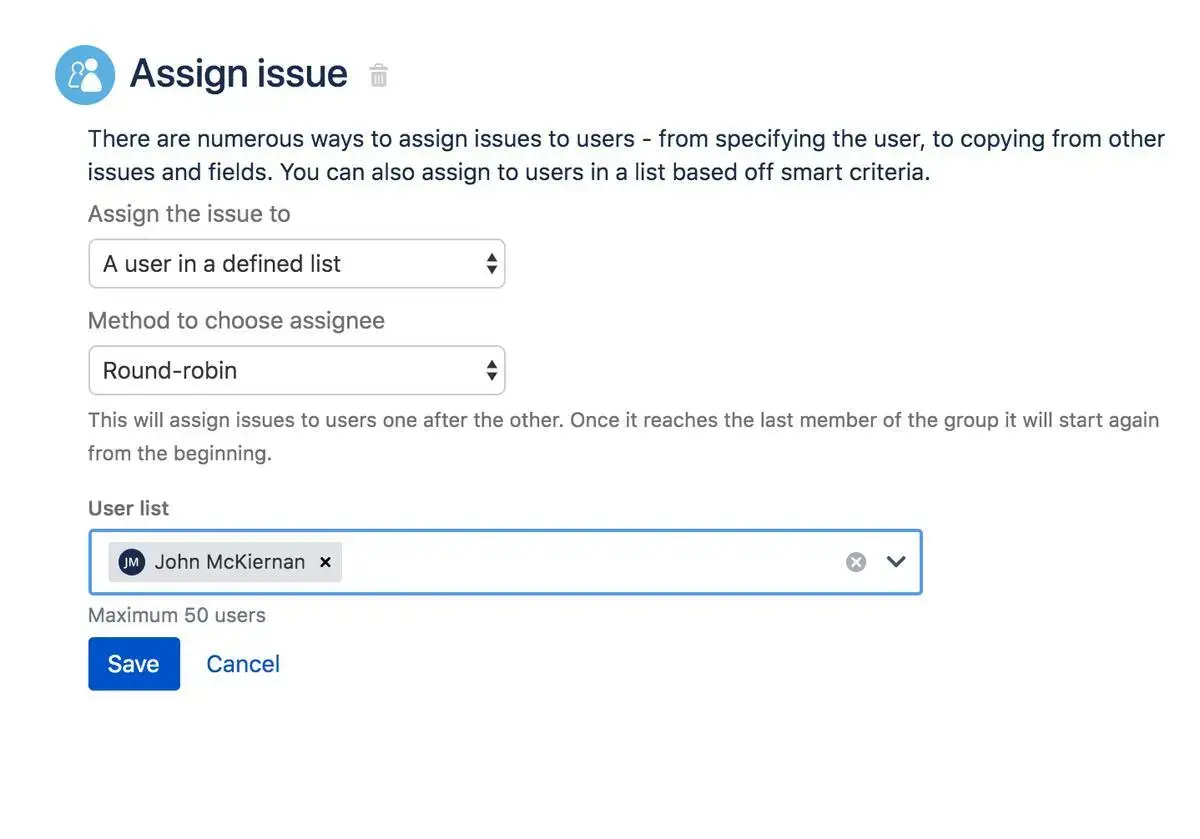Click the 'Assign issue' heading

pyautogui.click(x=238, y=74)
